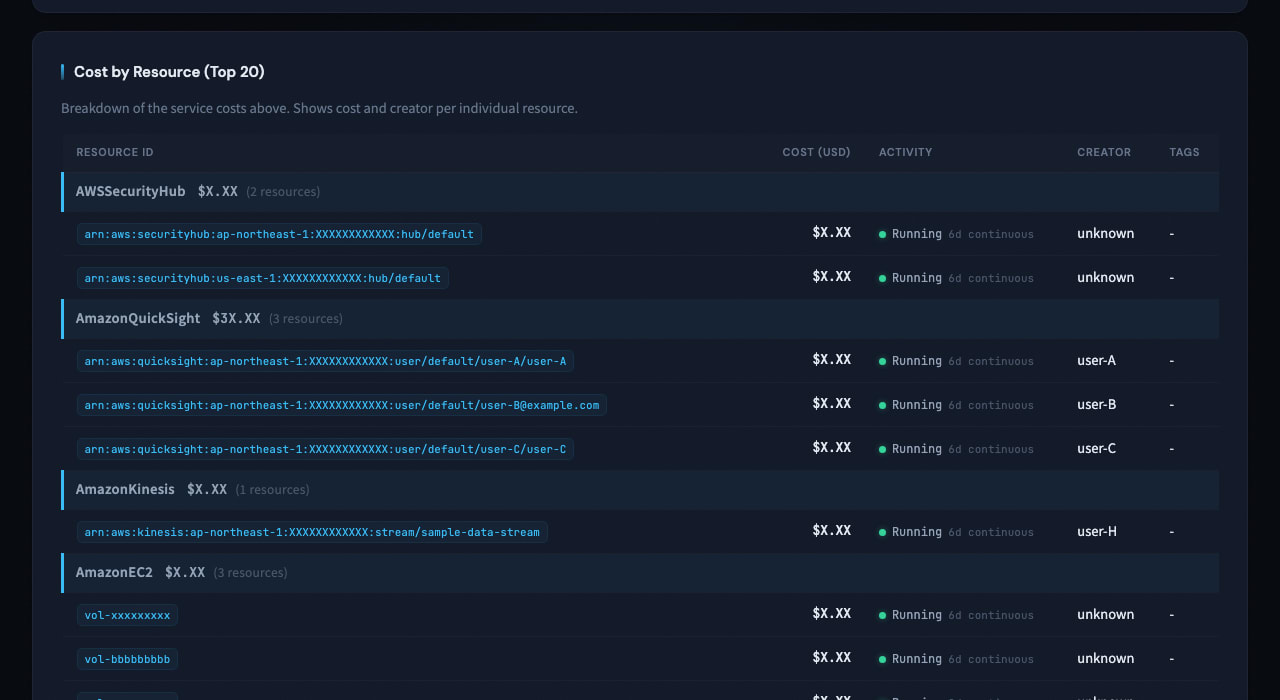
Task: Click the status icon on the user-B@example.com row
Action: pyautogui.click(x=882, y=404)
